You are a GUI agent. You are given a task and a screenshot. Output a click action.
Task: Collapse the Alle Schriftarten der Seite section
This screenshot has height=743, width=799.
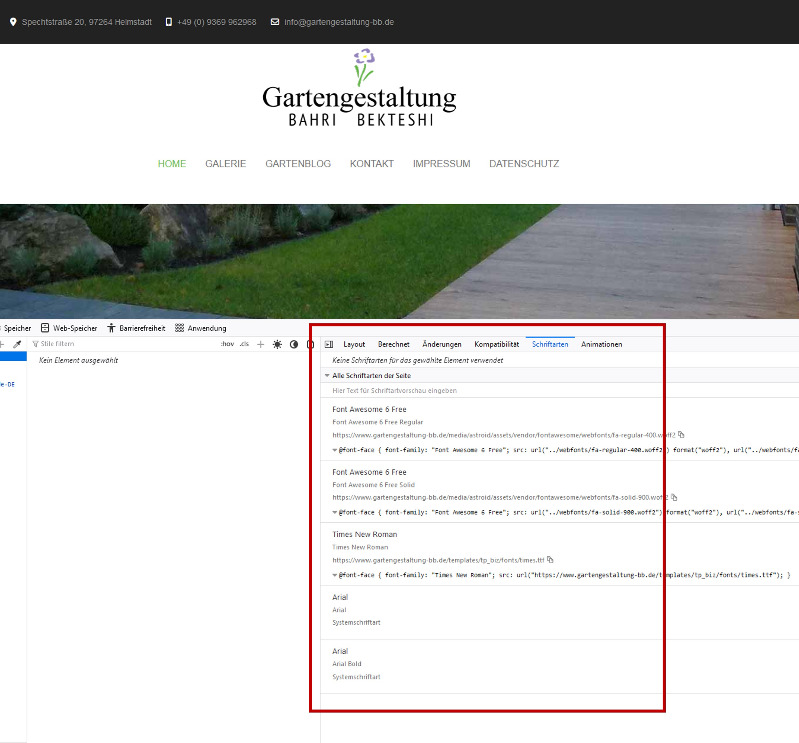[327, 376]
